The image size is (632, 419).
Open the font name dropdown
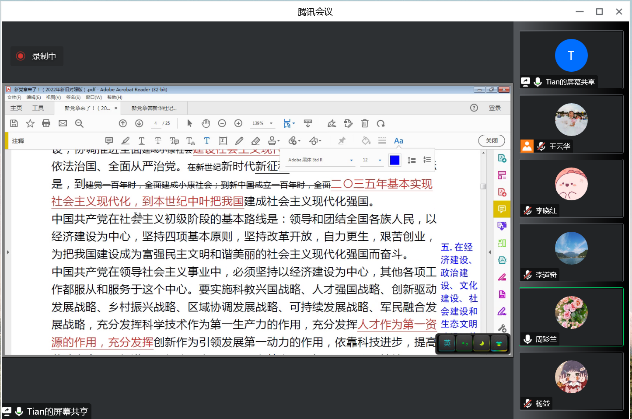(x=318, y=160)
